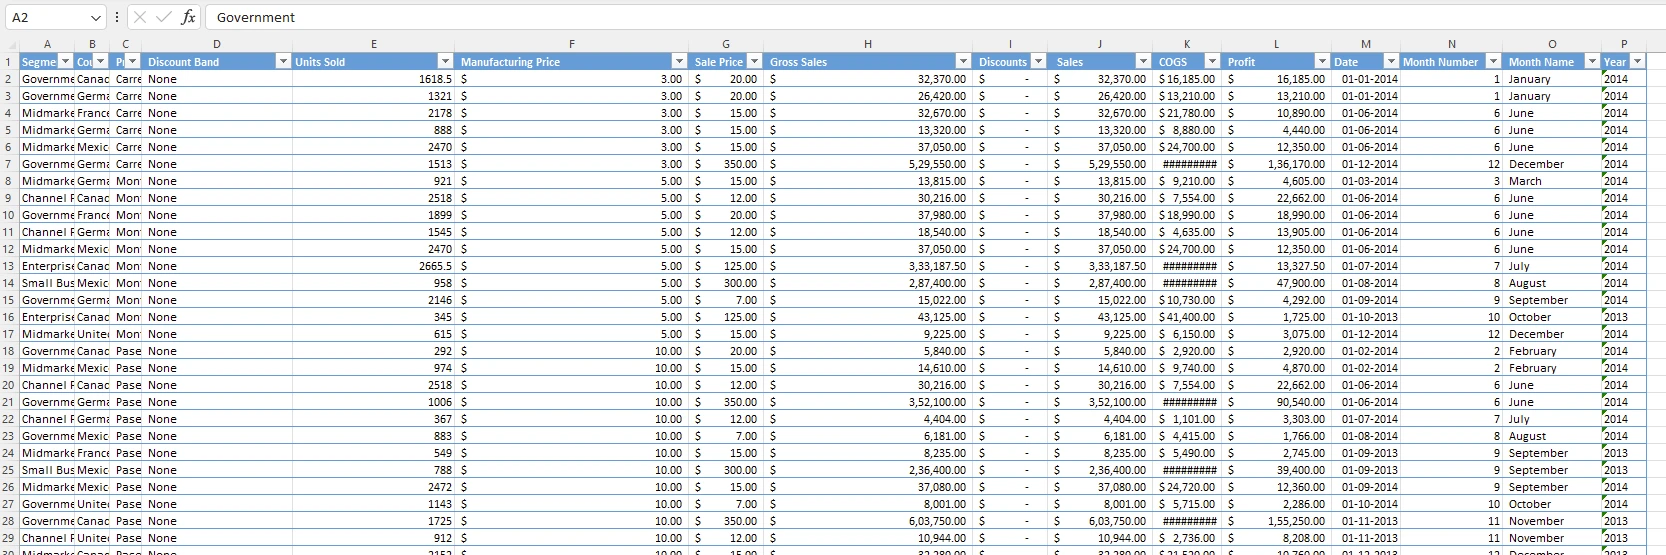Open the Month Name filter dropdown
This screenshot has height=555, width=1666.
coord(1592,62)
